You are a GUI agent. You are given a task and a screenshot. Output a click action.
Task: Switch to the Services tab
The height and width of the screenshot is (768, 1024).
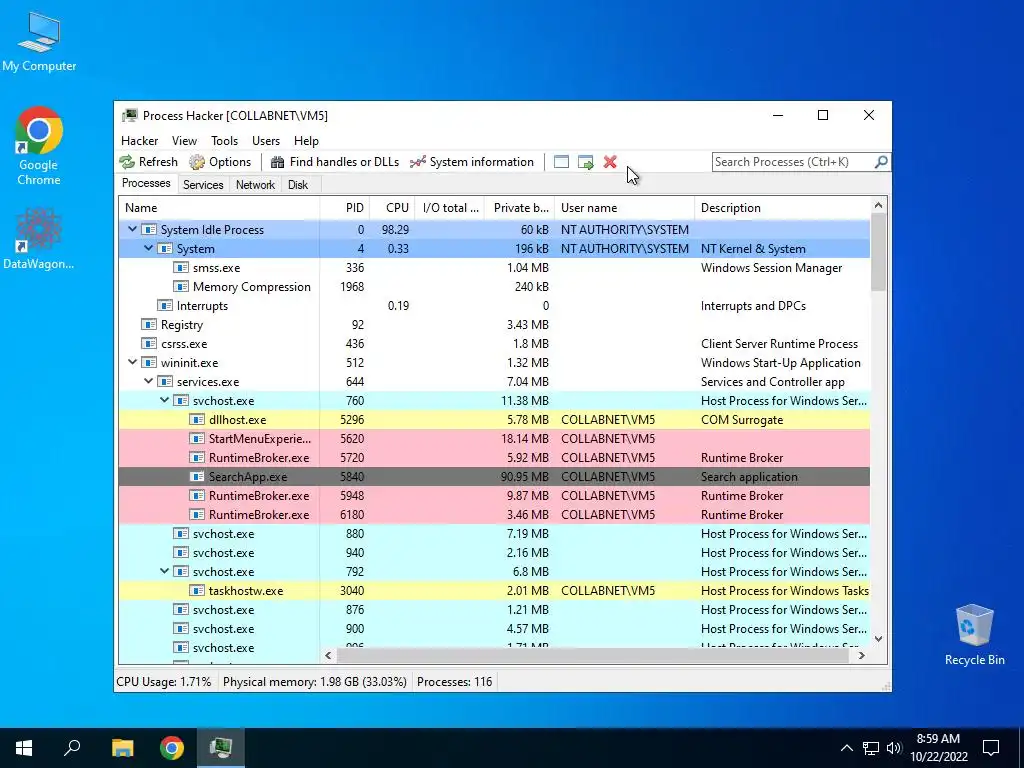click(x=203, y=185)
